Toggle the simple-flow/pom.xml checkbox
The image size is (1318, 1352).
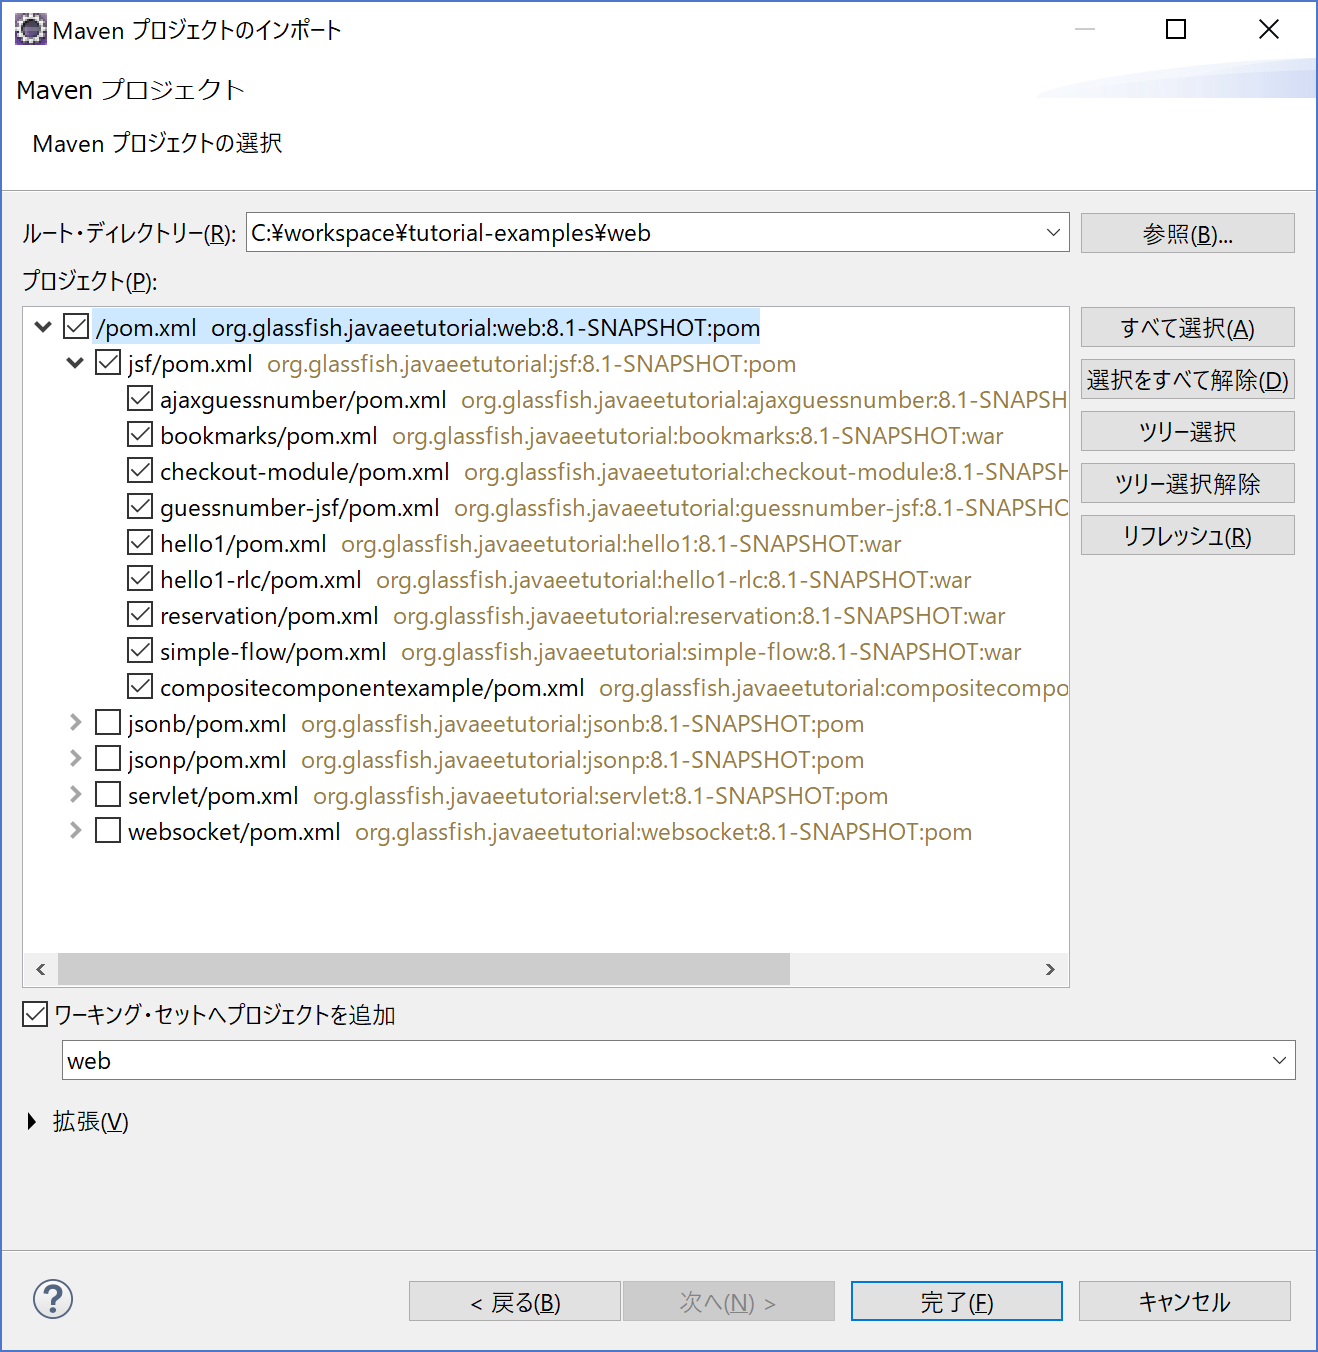click(x=140, y=651)
